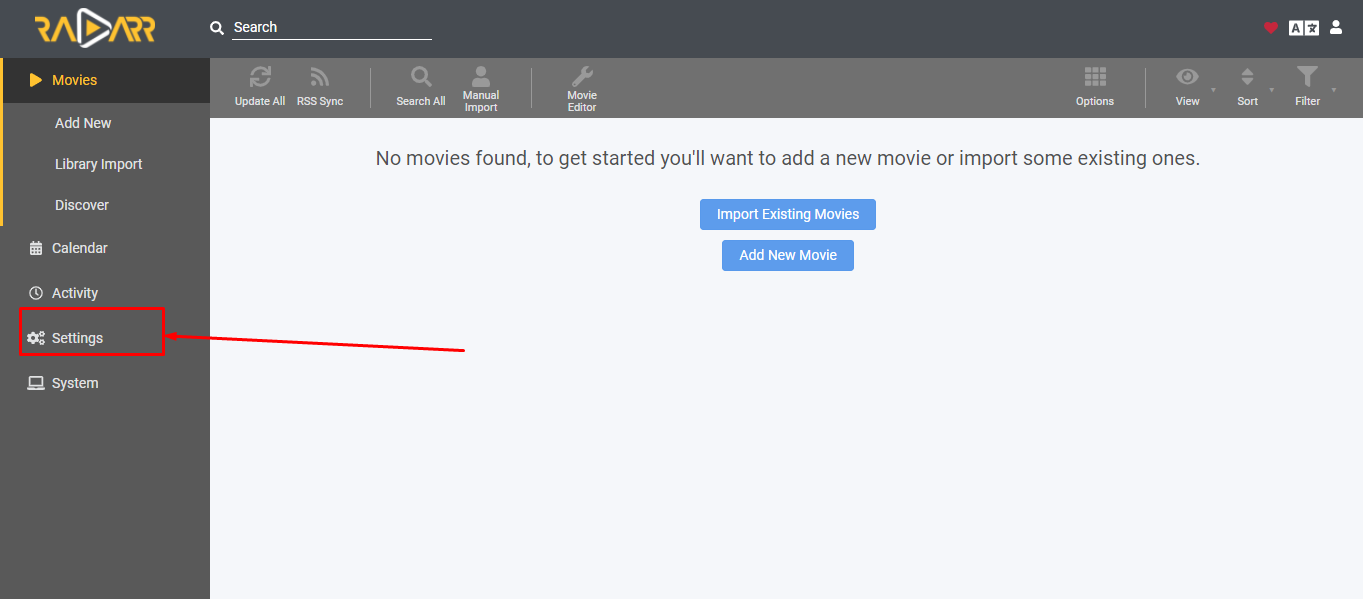This screenshot has width=1363, height=599.
Task: Switch to the Calendar section
Action: (x=79, y=247)
